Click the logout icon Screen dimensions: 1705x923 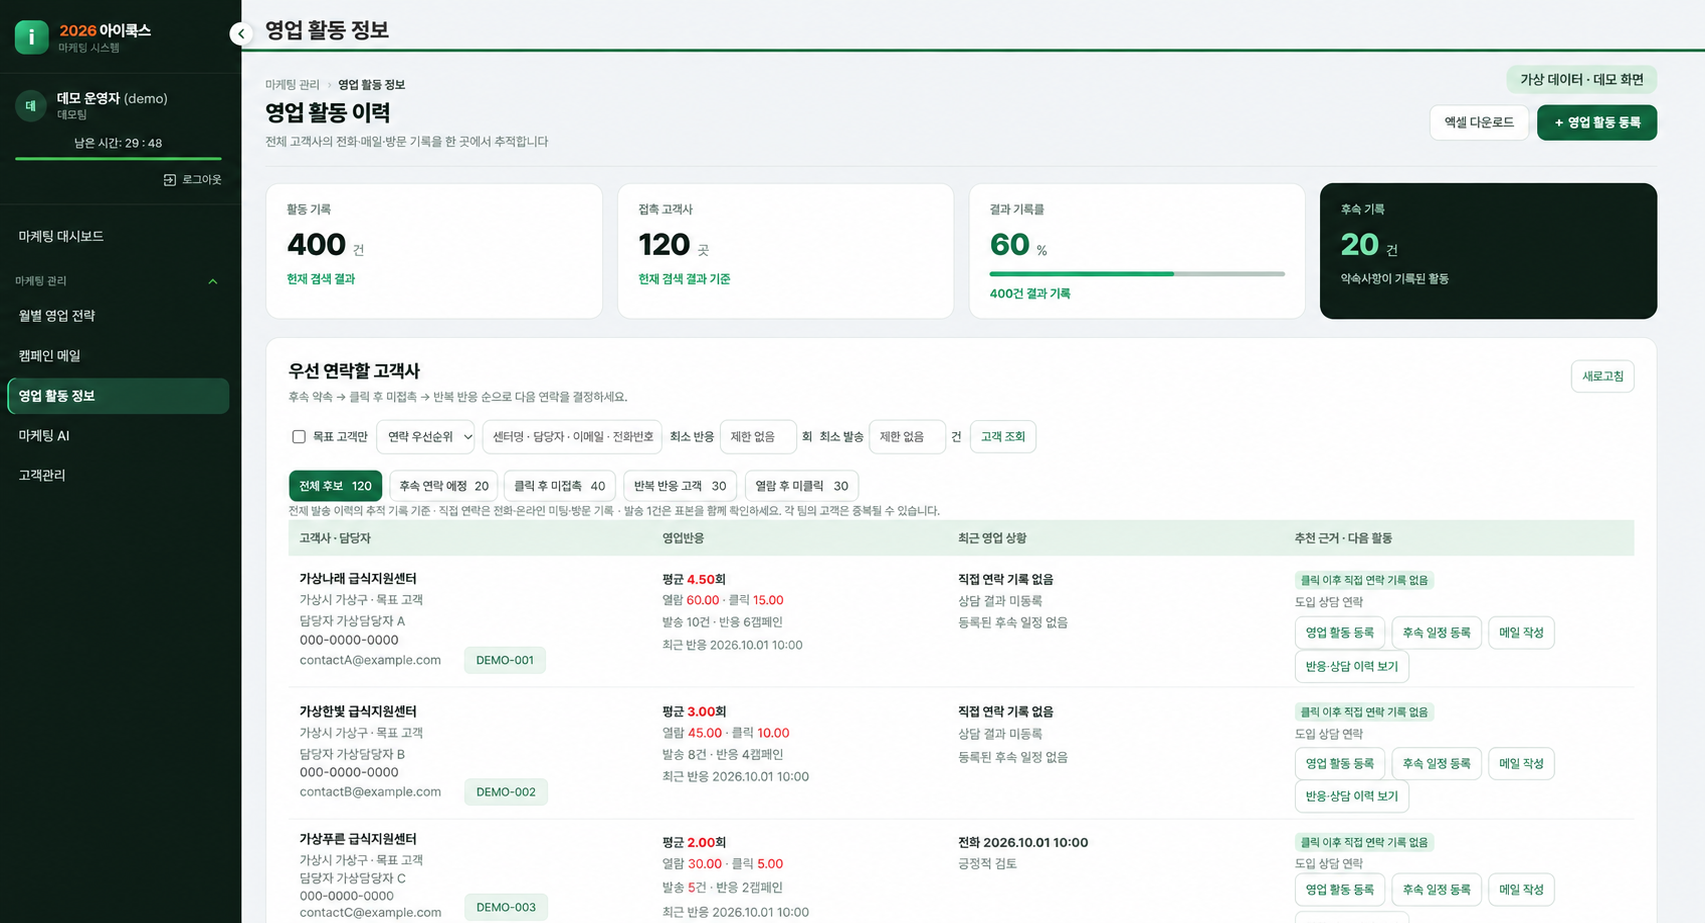tap(169, 180)
